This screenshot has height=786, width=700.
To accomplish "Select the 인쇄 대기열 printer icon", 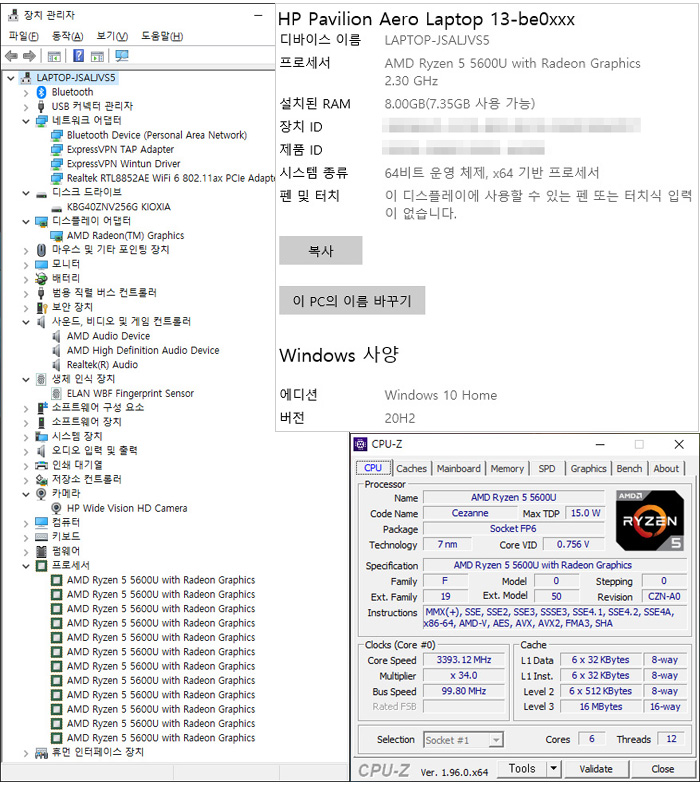I will tap(42, 465).
